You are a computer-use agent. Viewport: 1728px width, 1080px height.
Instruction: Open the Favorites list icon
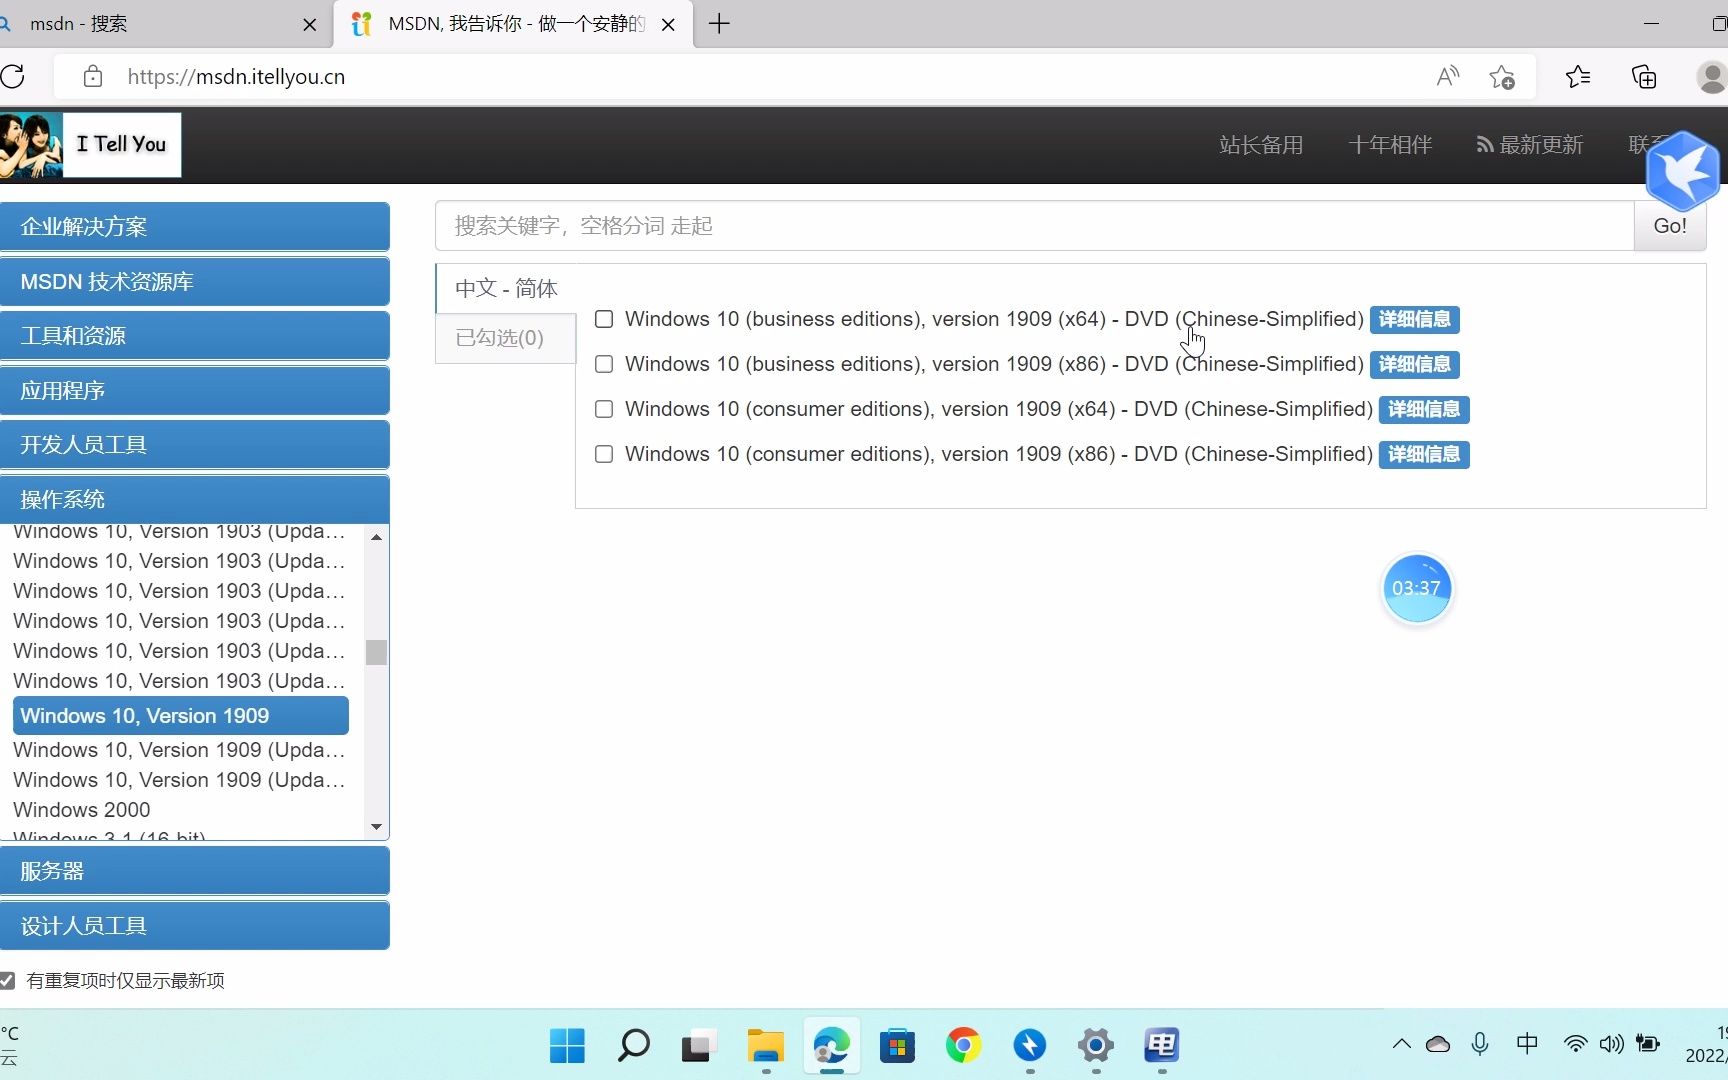point(1578,76)
